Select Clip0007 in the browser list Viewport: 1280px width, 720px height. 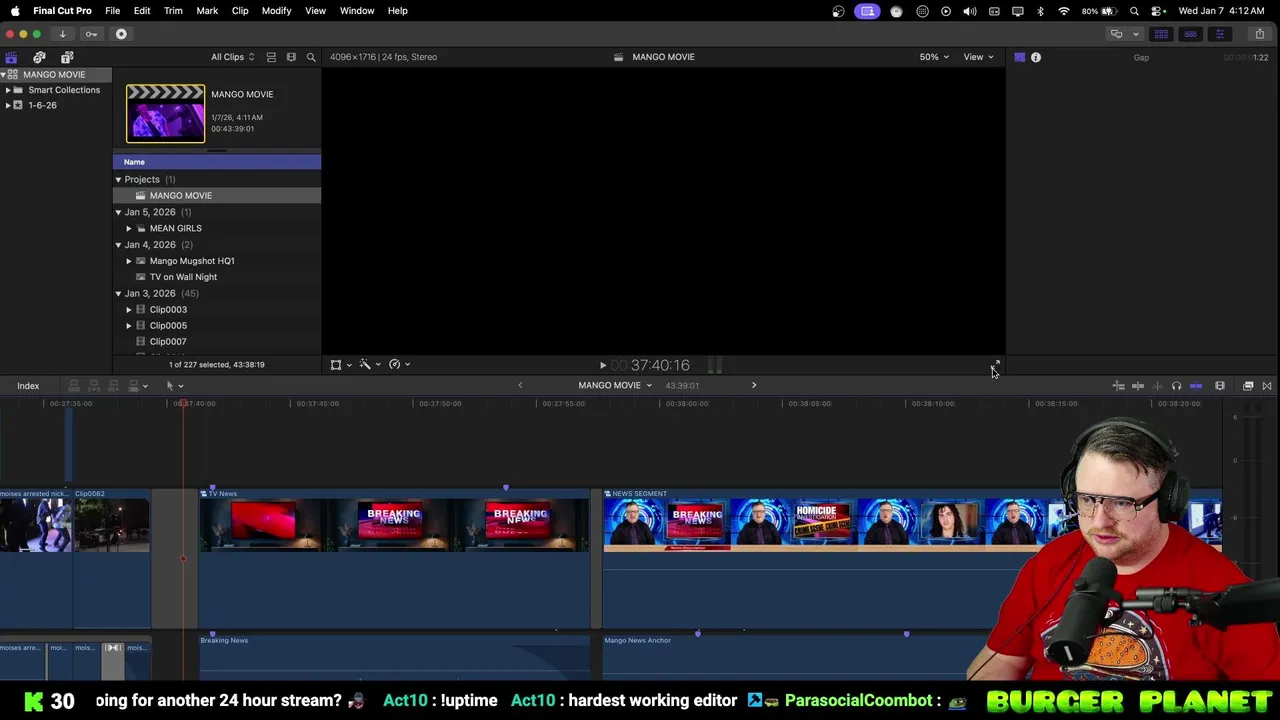pyautogui.click(x=216, y=342)
